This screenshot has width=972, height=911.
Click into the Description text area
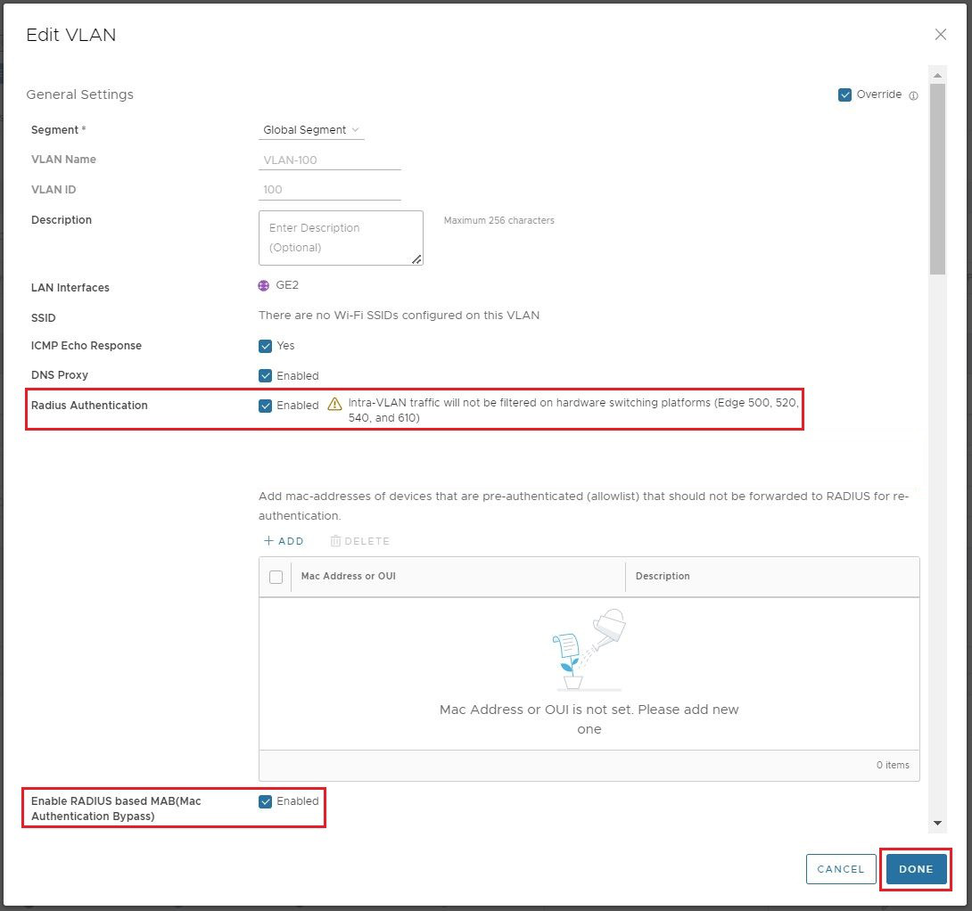[x=340, y=238]
